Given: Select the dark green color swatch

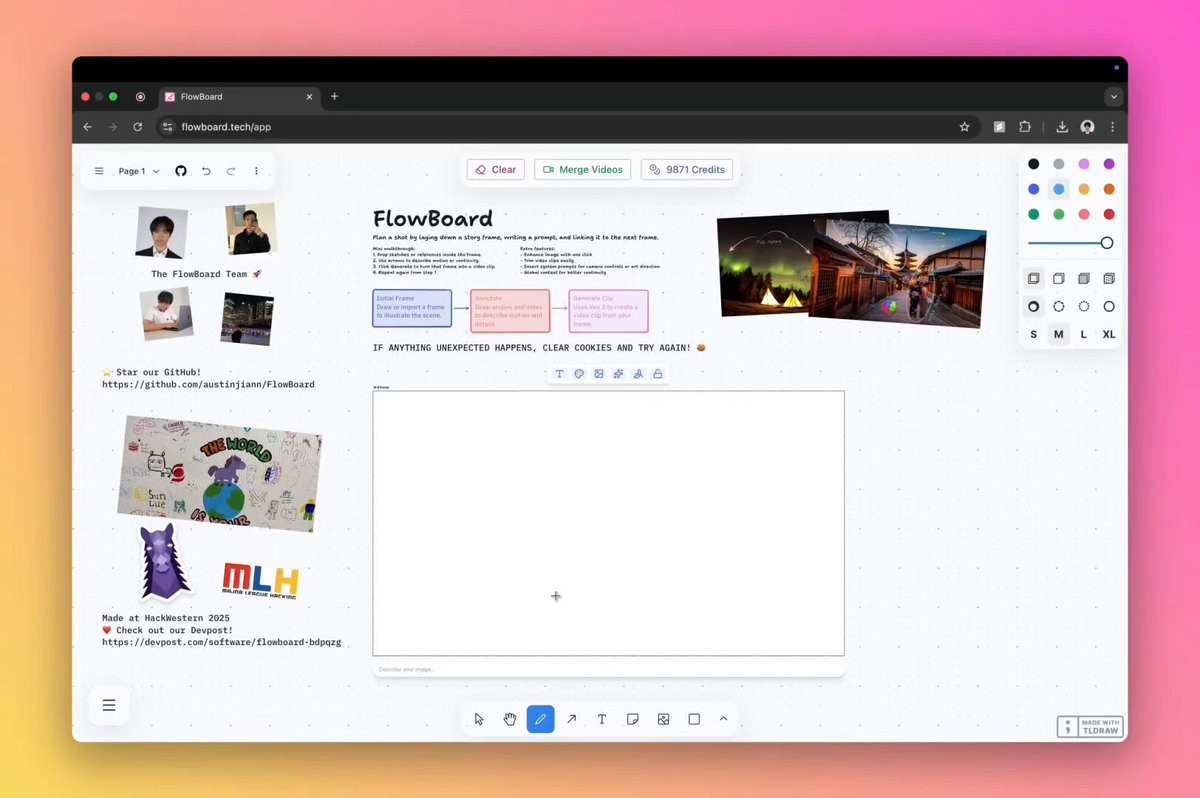Looking at the screenshot, I should [x=1033, y=214].
